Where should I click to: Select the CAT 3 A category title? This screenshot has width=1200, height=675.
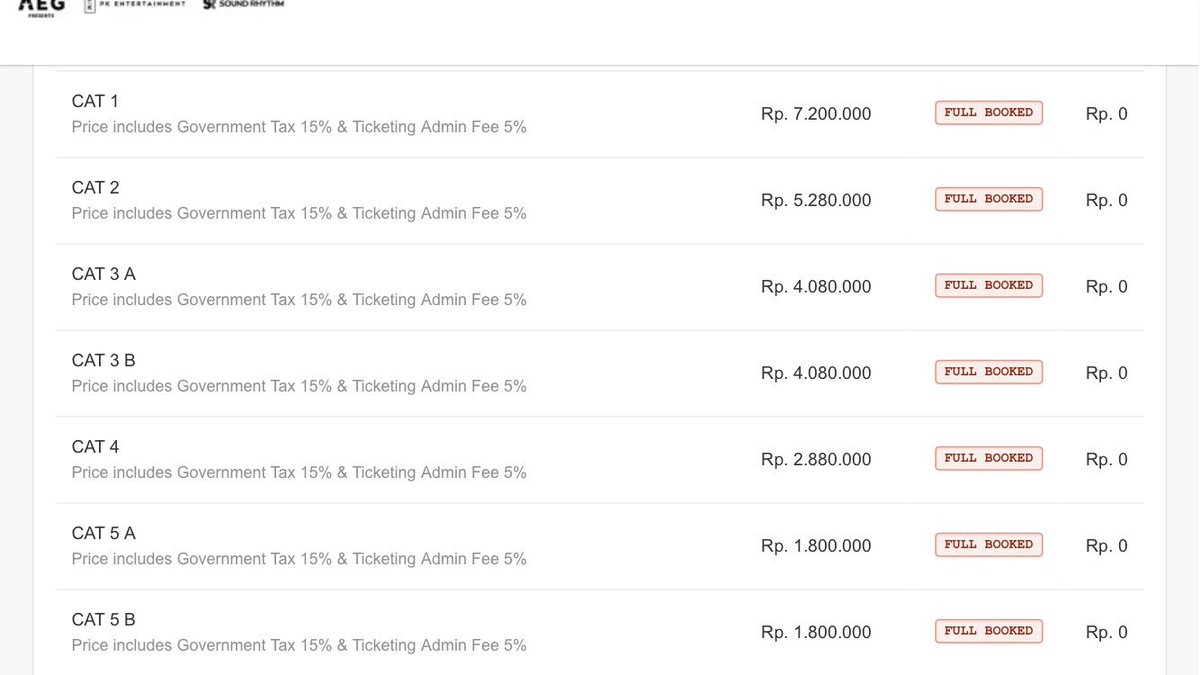coord(103,274)
